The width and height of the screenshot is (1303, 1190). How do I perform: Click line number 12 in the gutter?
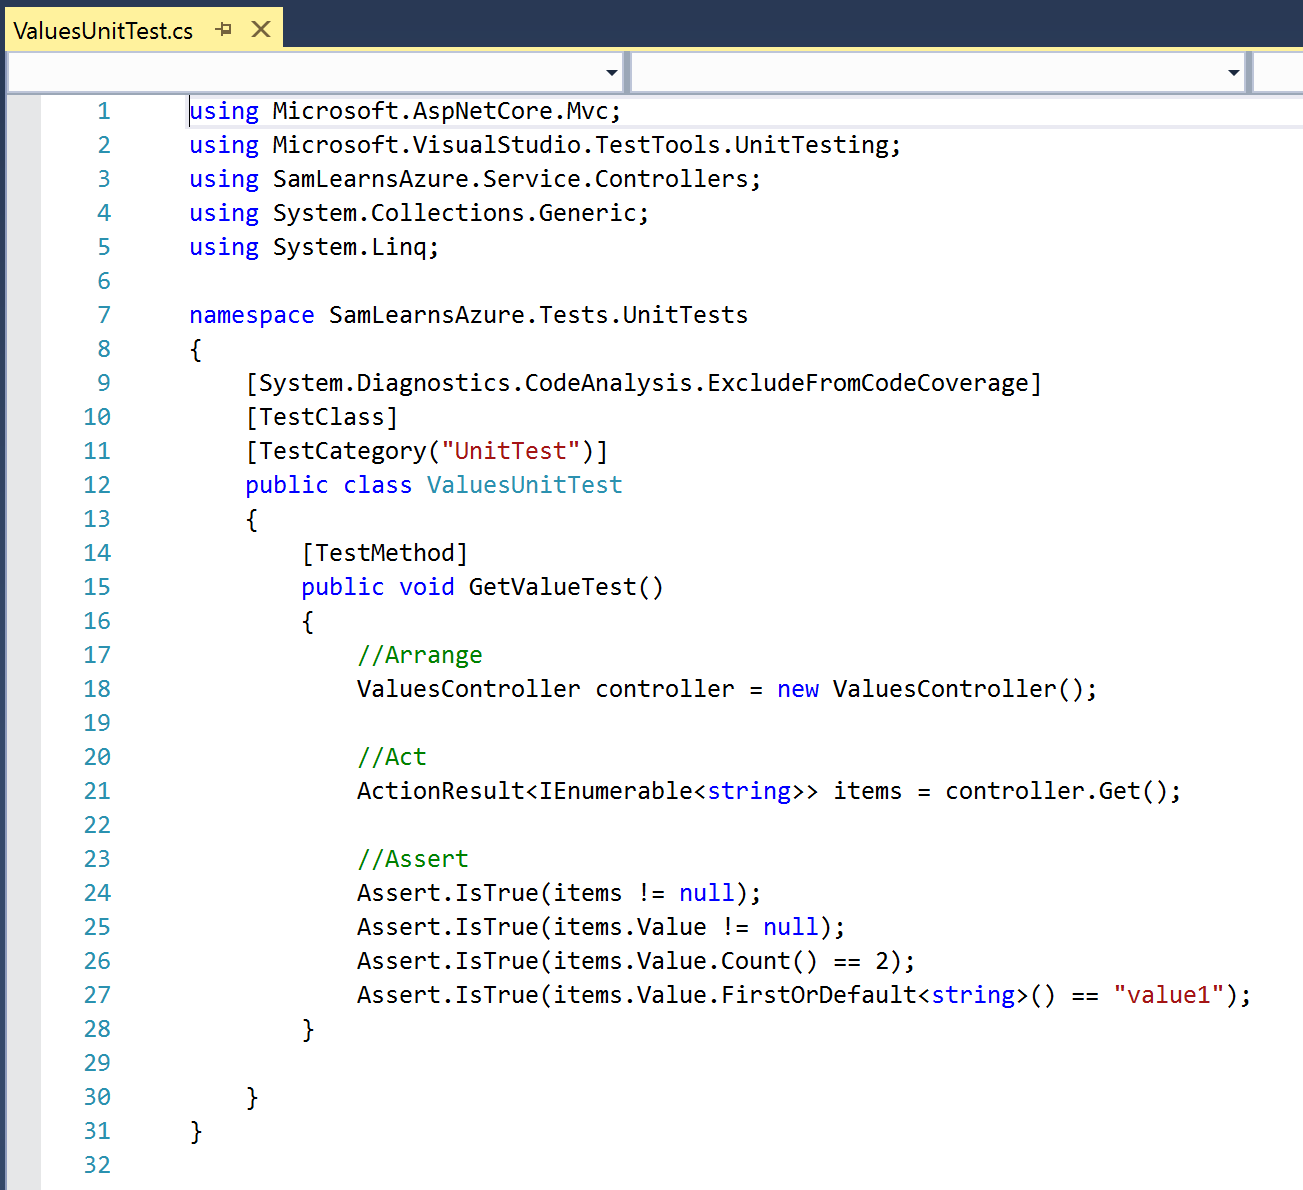tap(97, 485)
